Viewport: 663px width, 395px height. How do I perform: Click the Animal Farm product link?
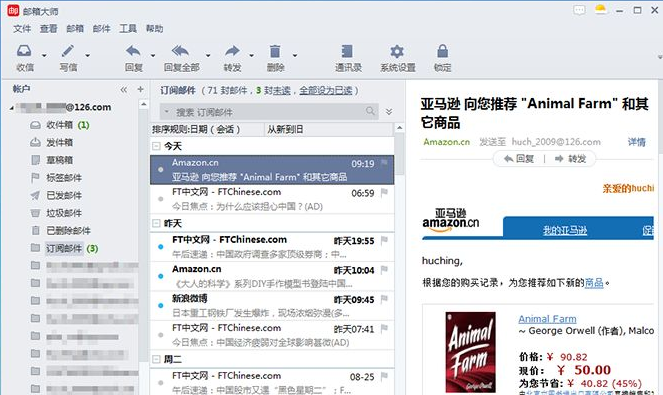click(547, 319)
